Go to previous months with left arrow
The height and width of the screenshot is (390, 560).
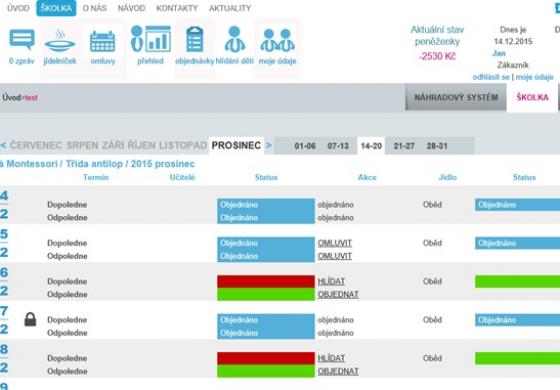(3, 145)
